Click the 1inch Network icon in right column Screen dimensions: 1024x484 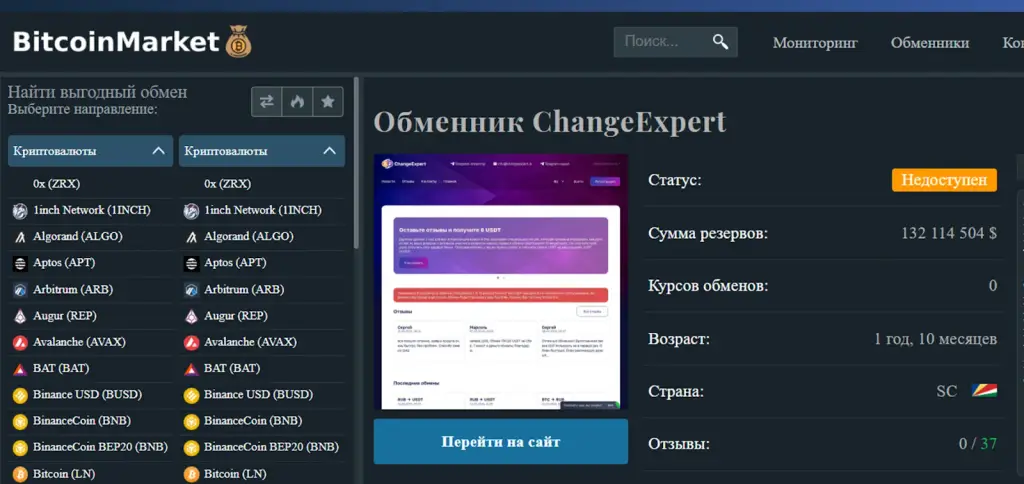191,210
